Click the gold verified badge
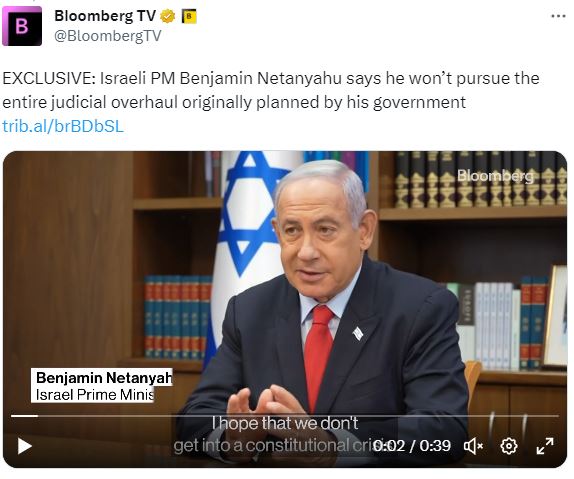 click(168, 16)
